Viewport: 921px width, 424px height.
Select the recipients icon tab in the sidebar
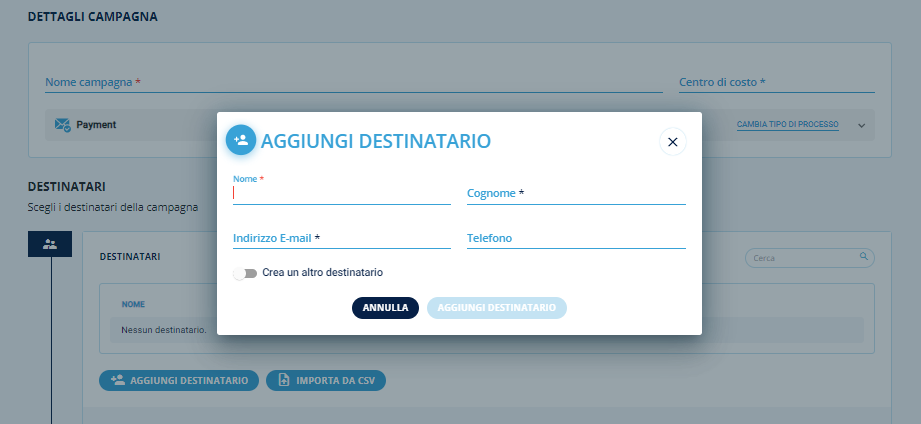coord(50,244)
